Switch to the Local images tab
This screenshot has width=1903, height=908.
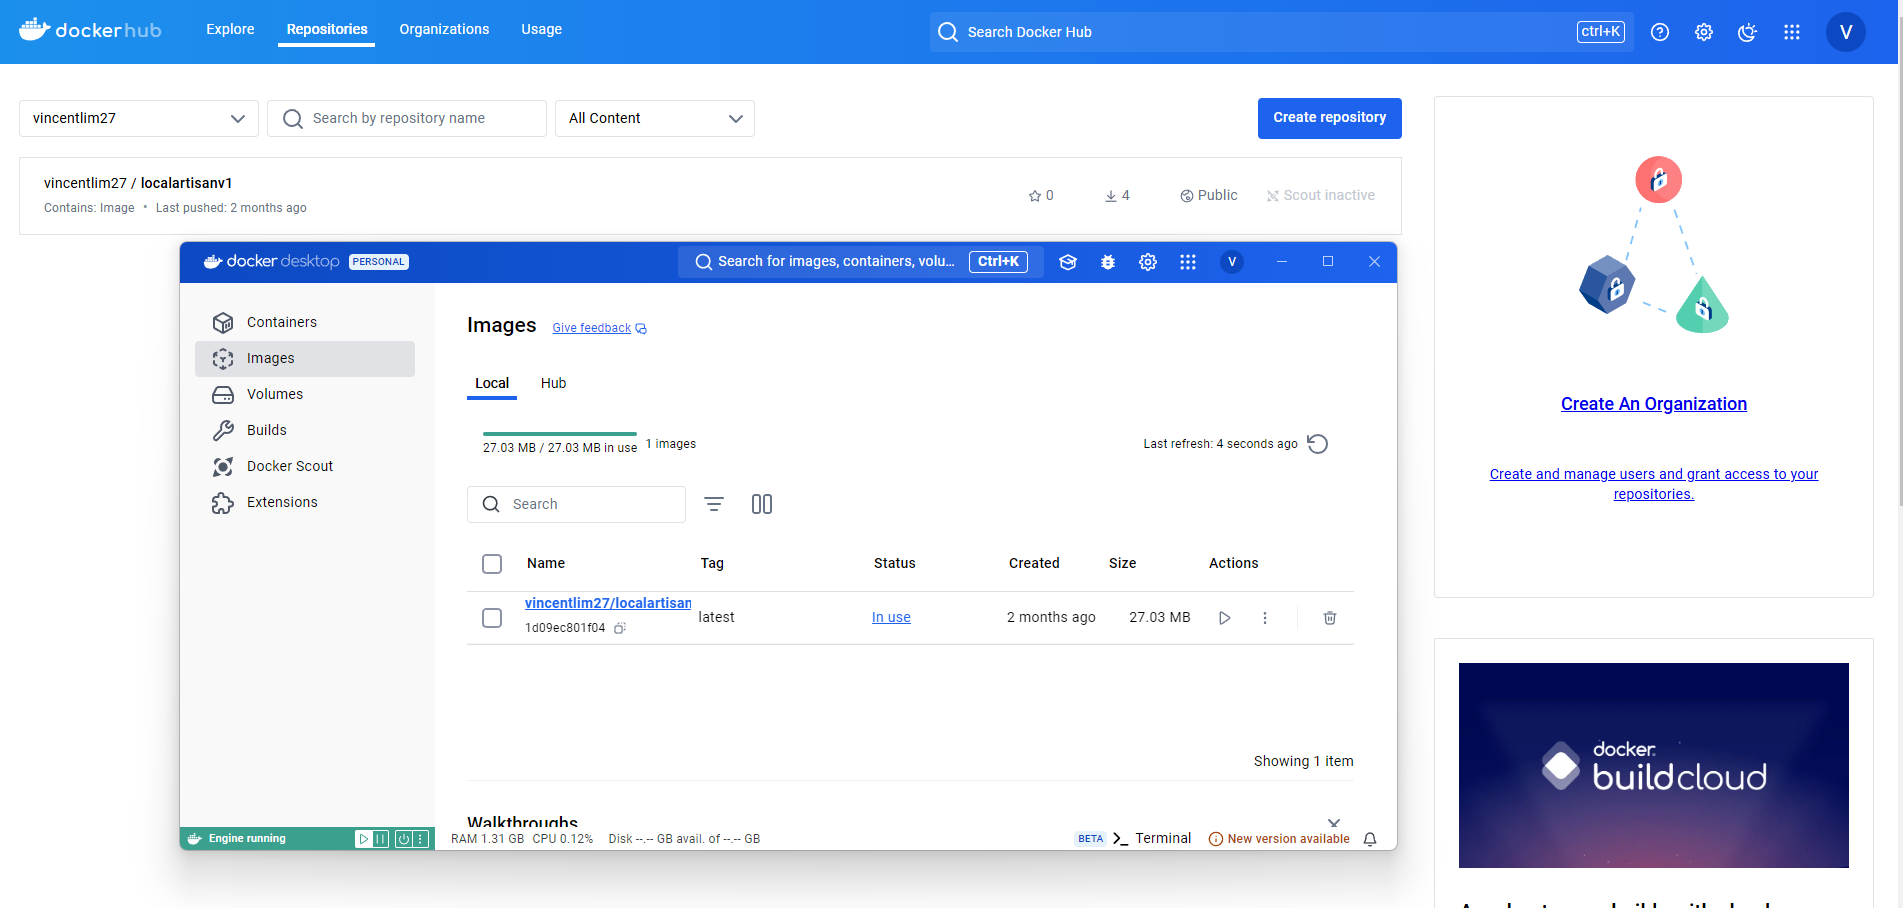coord(492,383)
